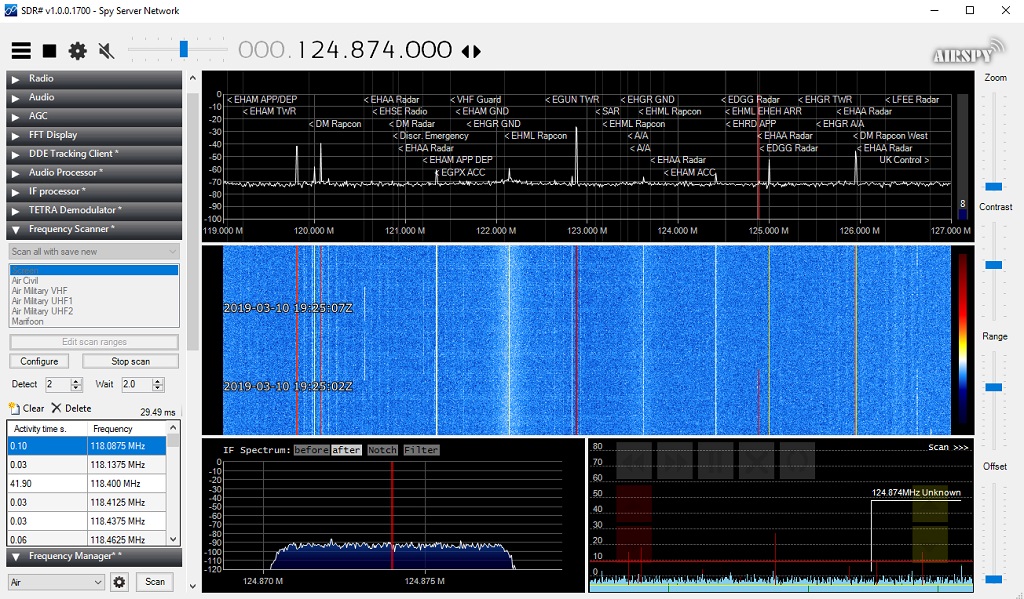Toggle the IF Spectrum 'before' option
This screenshot has width=1024, height=599.
coord(311,450)
